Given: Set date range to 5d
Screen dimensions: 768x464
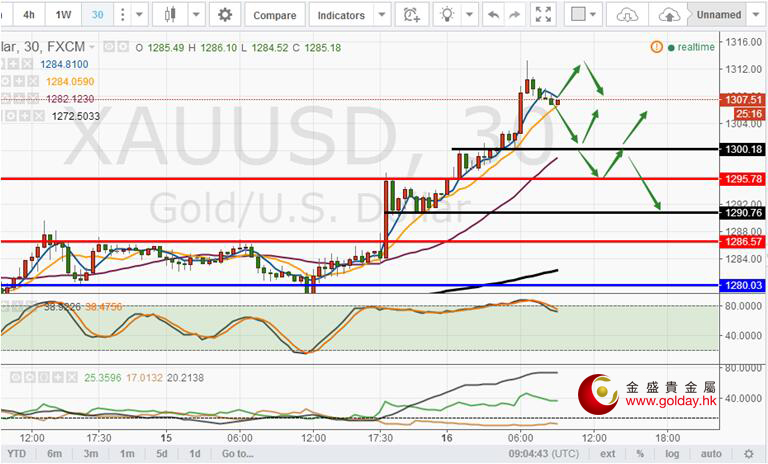Looking at the screenshot, I should click(x=162, y=454).
